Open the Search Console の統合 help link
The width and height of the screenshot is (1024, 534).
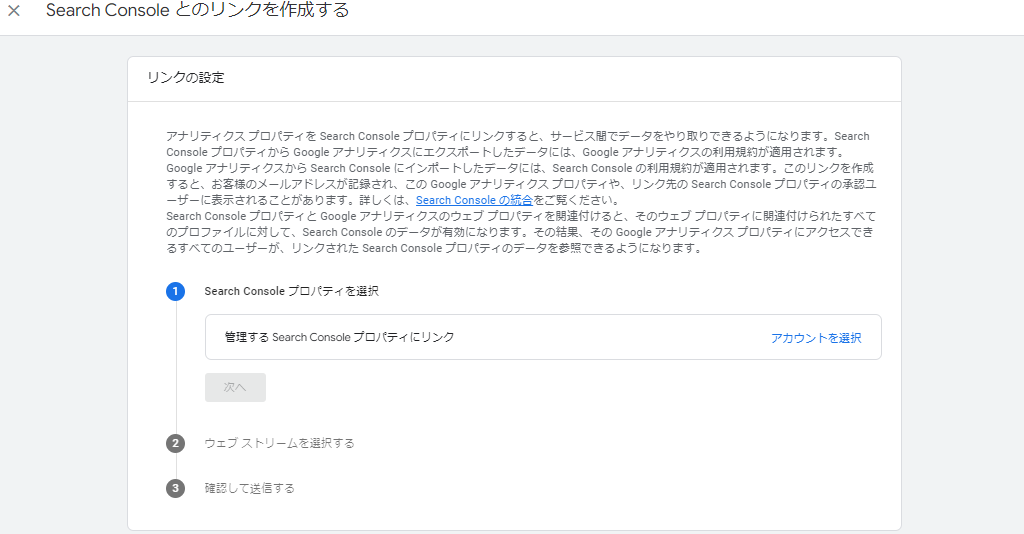click(x=474, y=200)
